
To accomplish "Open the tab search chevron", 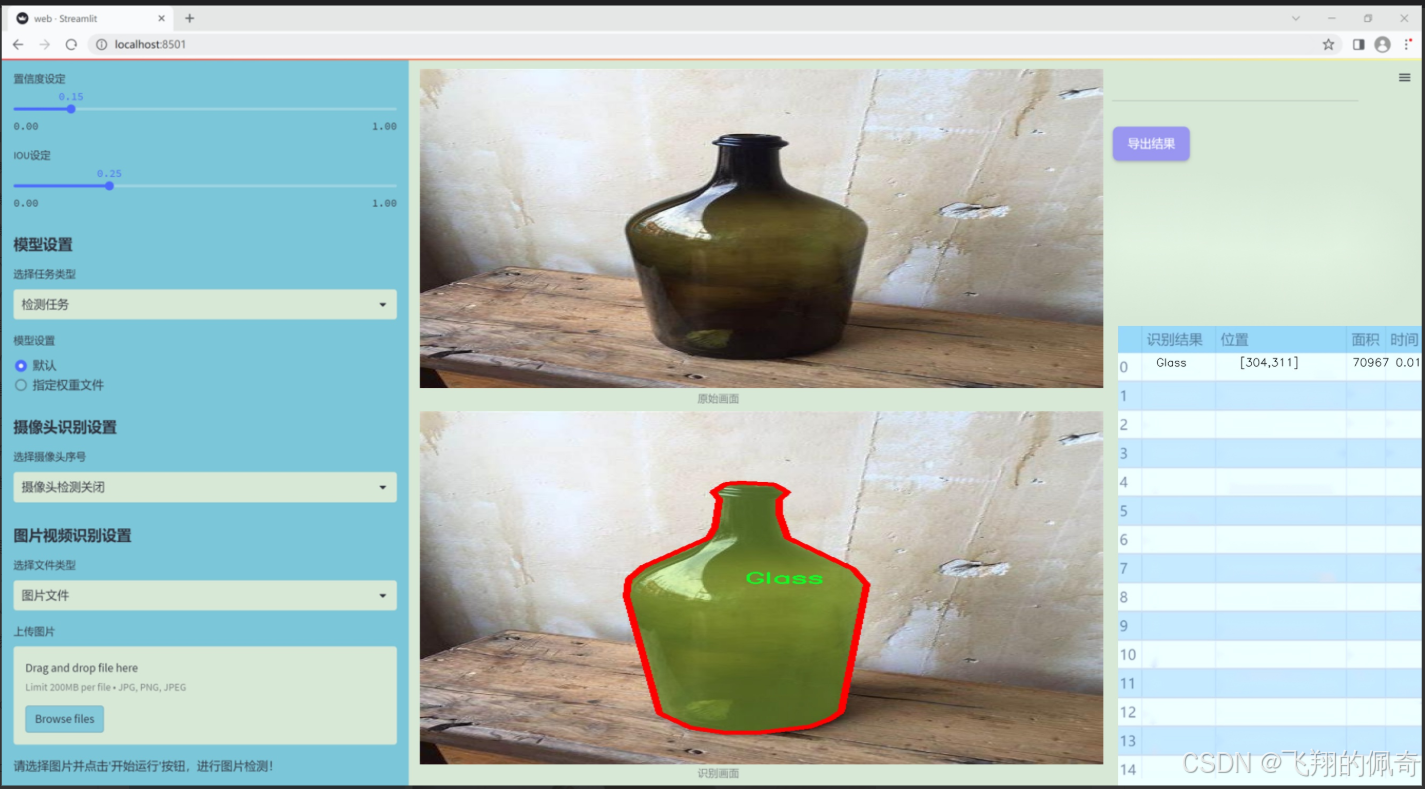I will 1296,18.
